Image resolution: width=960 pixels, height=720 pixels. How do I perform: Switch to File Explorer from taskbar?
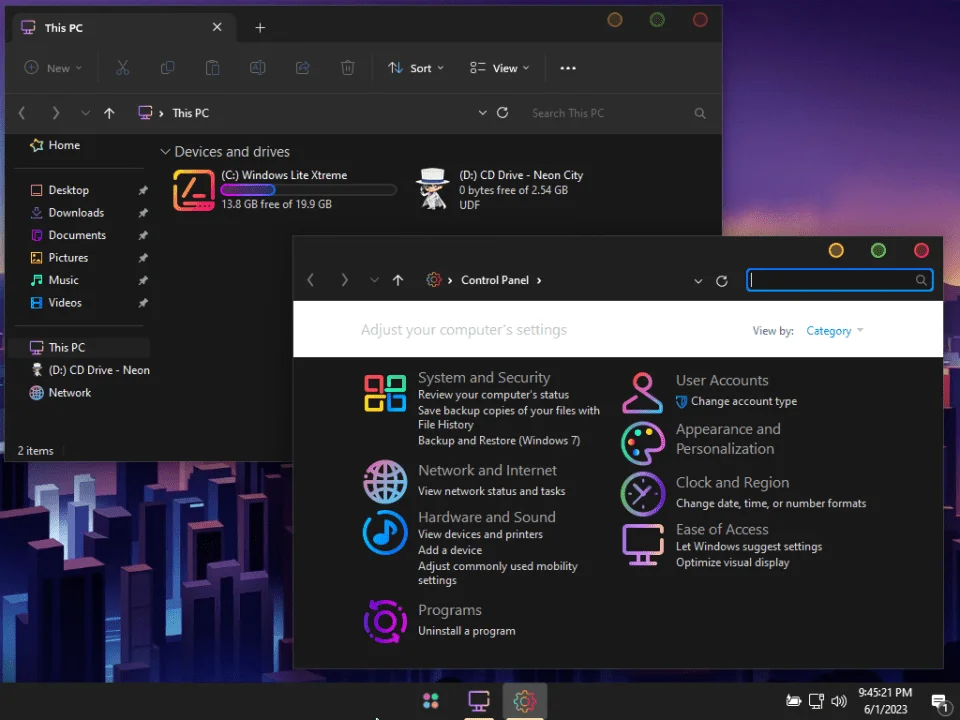coord(479,700)
